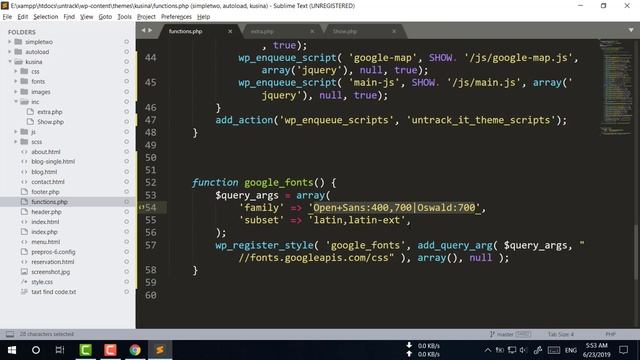
Task: Open about.html in the sidebar
Action: pyautogui.click(x=46, y=152)
